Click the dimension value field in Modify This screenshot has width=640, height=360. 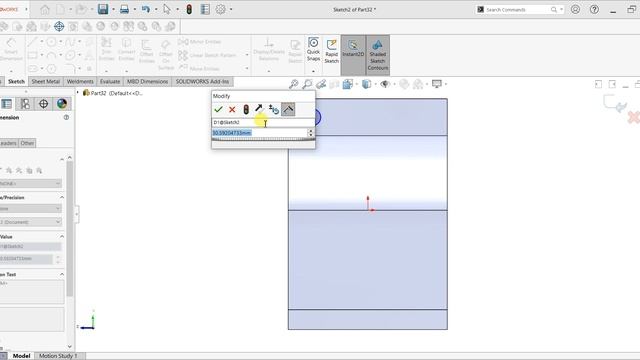[x=260, y=133]
